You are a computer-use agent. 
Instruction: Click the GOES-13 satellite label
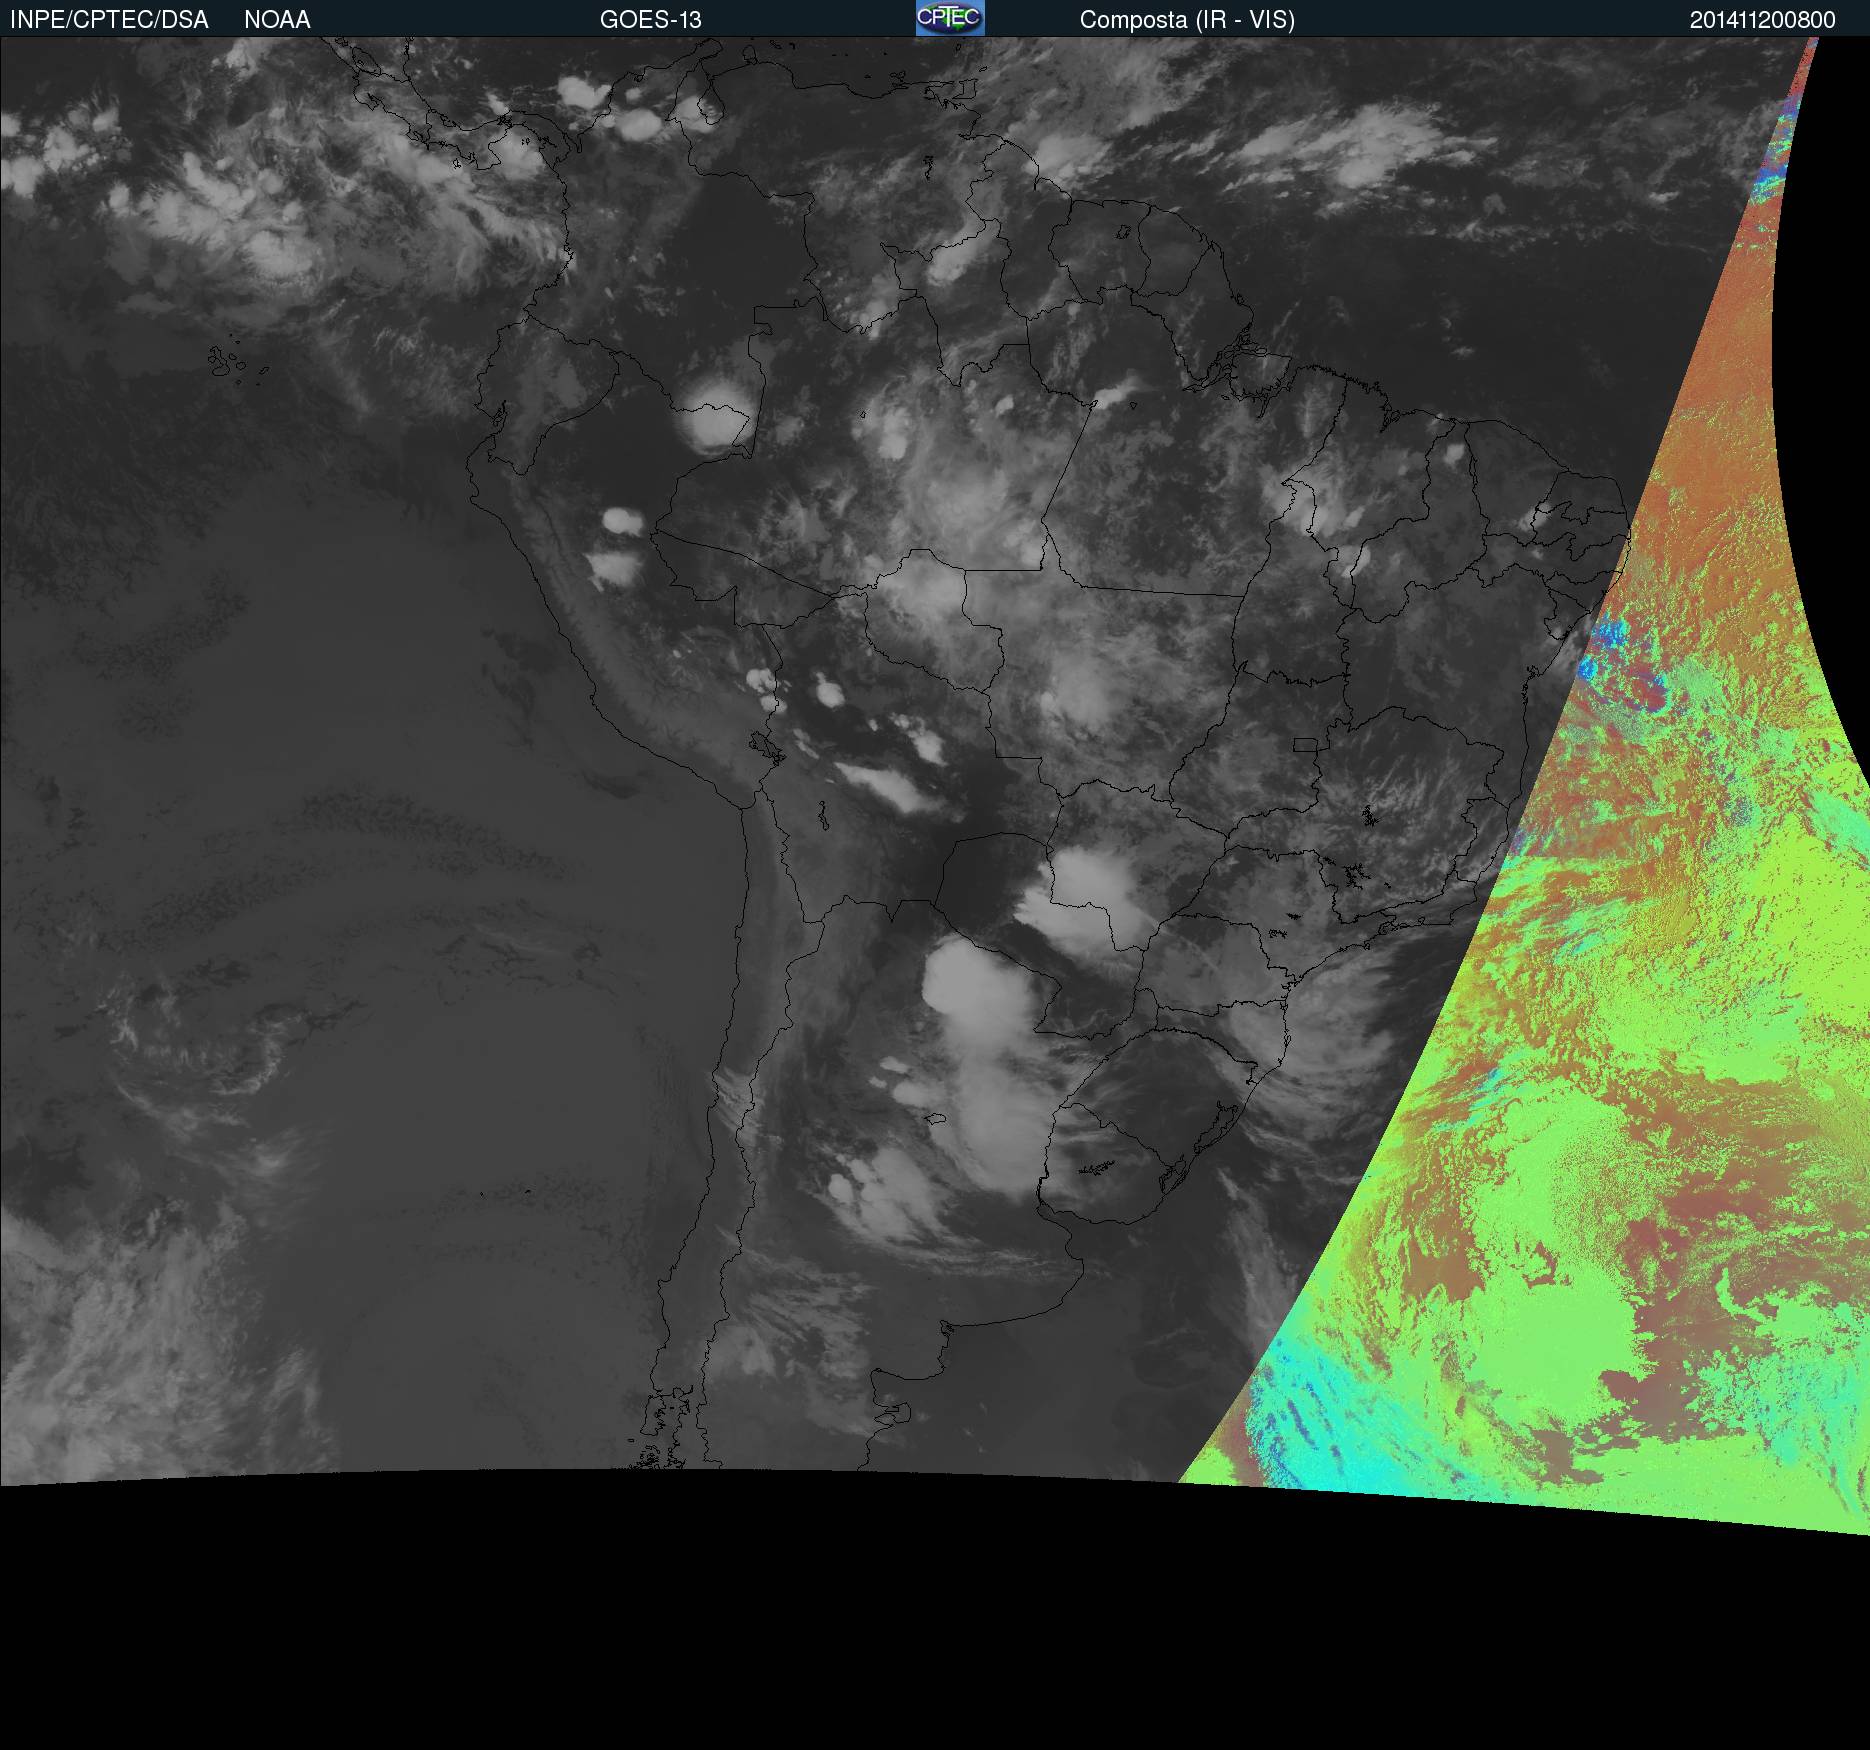coord(651,20)
